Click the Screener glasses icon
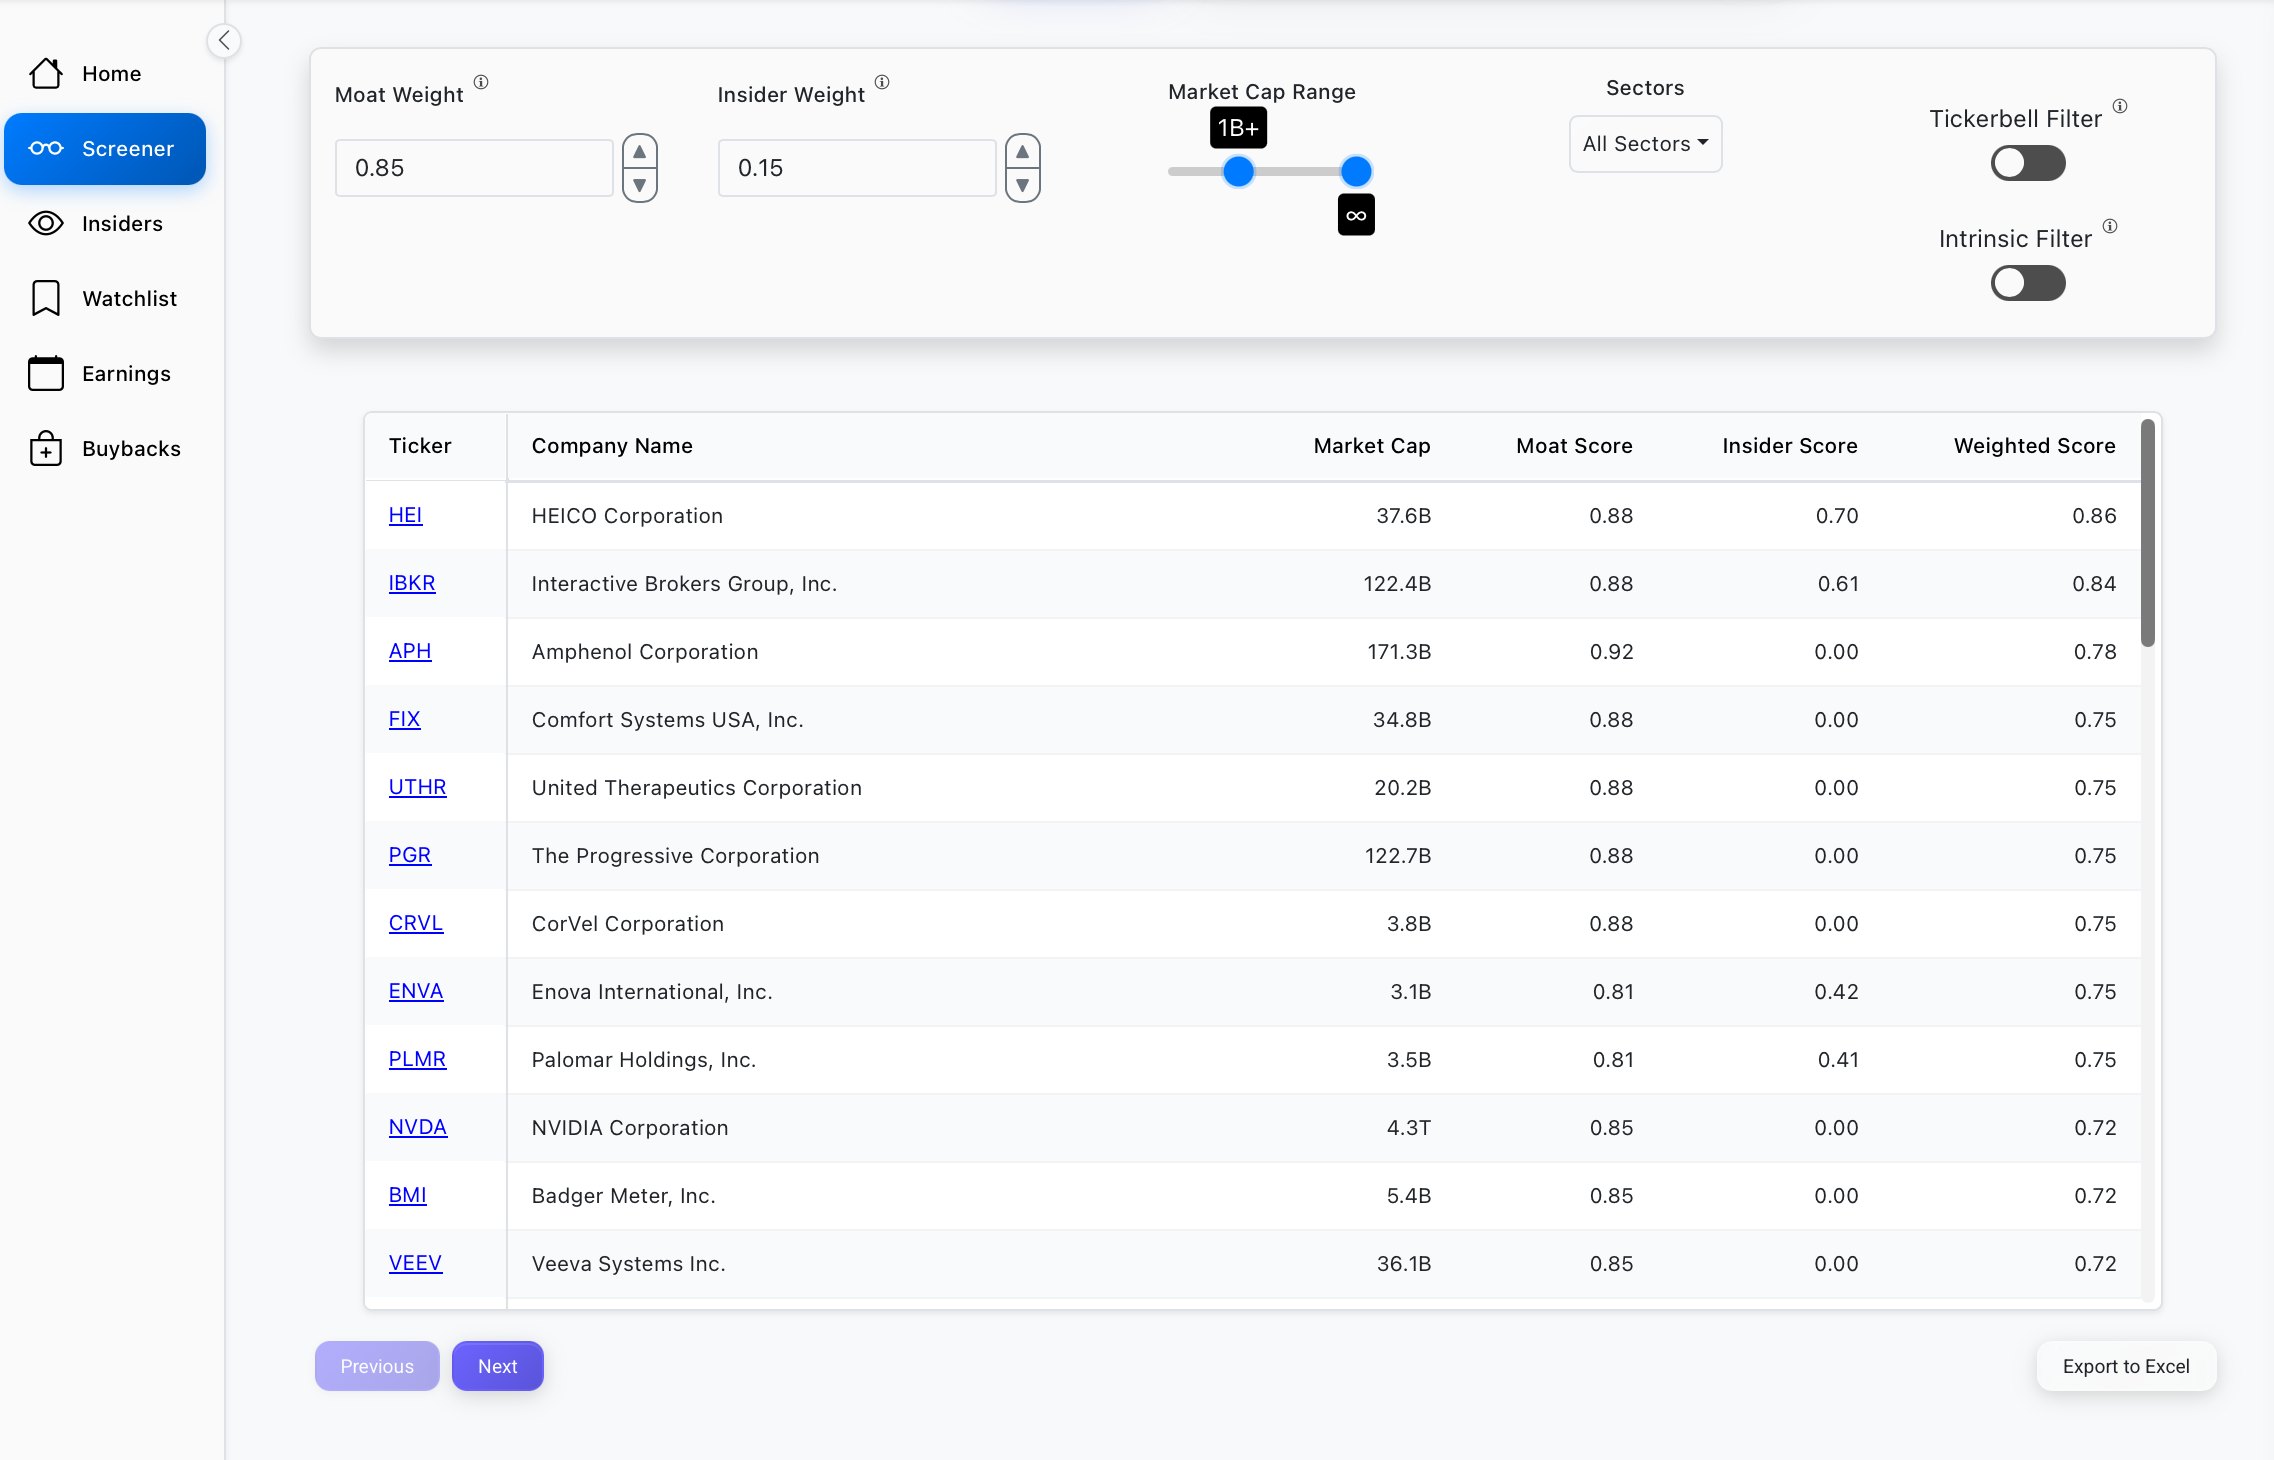 [x=46, y=148]
